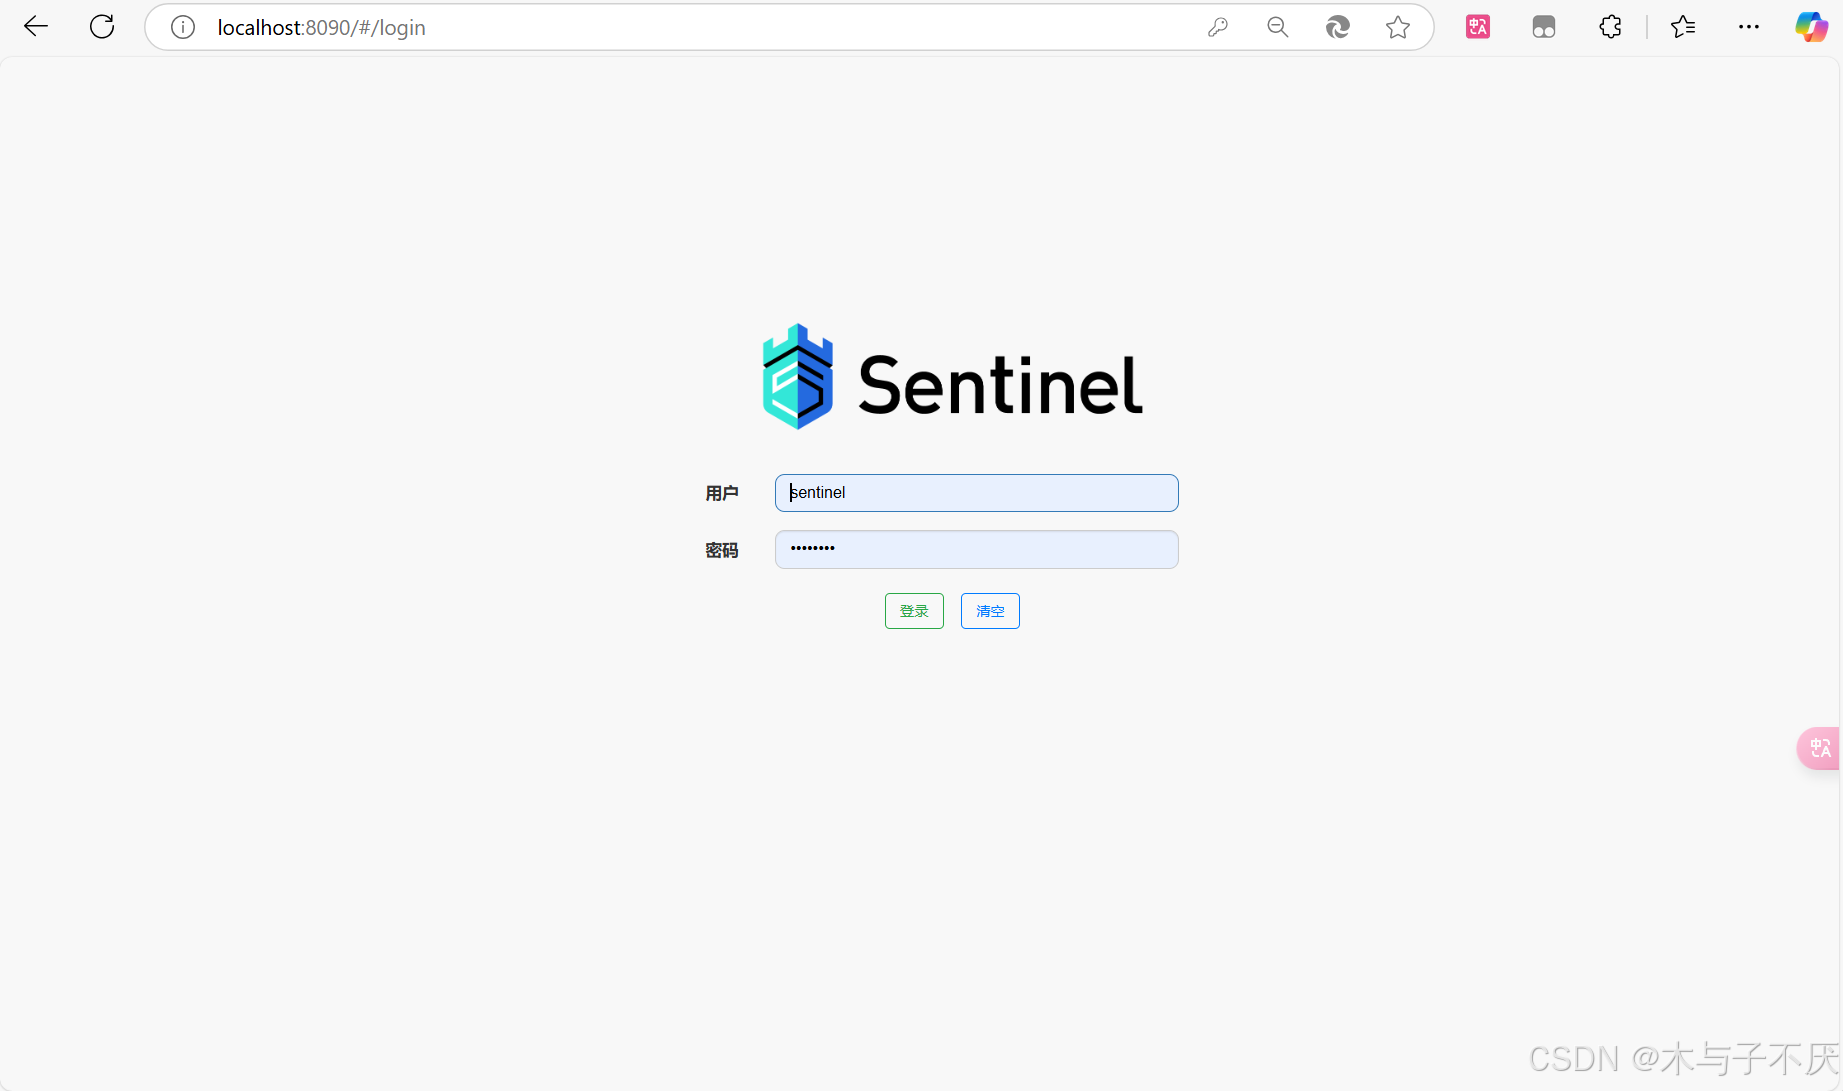
Task: Click the gray extension icon next to translate
Action: tap(1543, 27)
